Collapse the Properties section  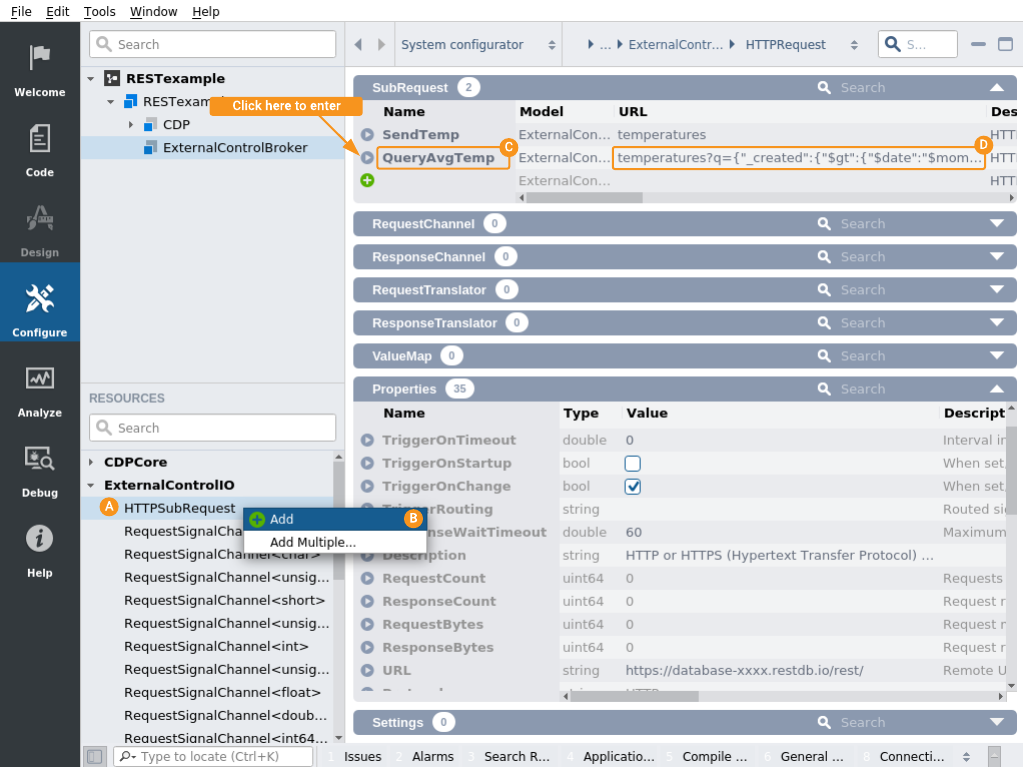coord(996,389)
